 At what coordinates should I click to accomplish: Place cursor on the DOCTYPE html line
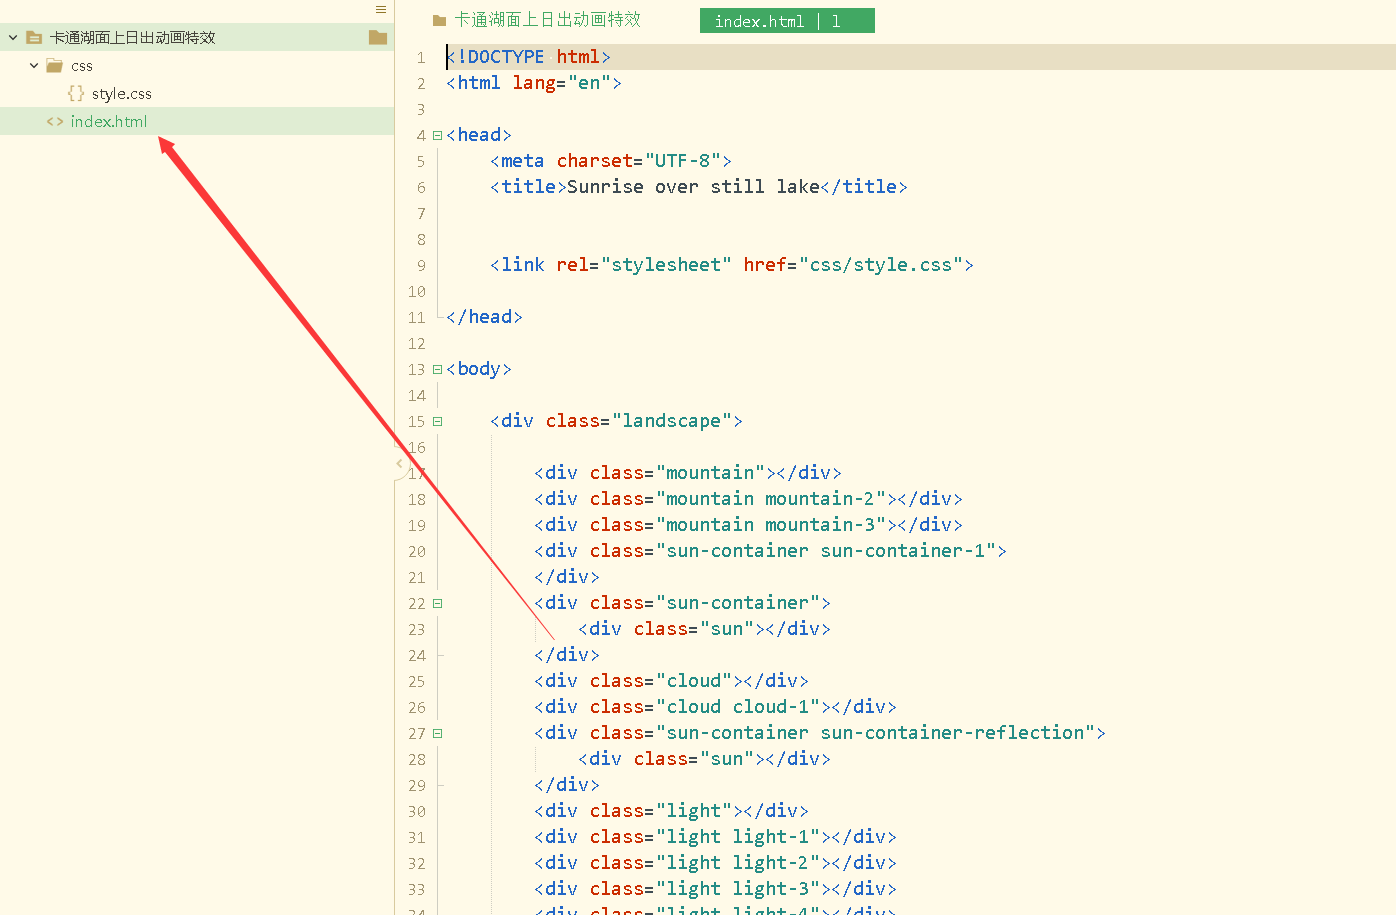pos(528,57)
